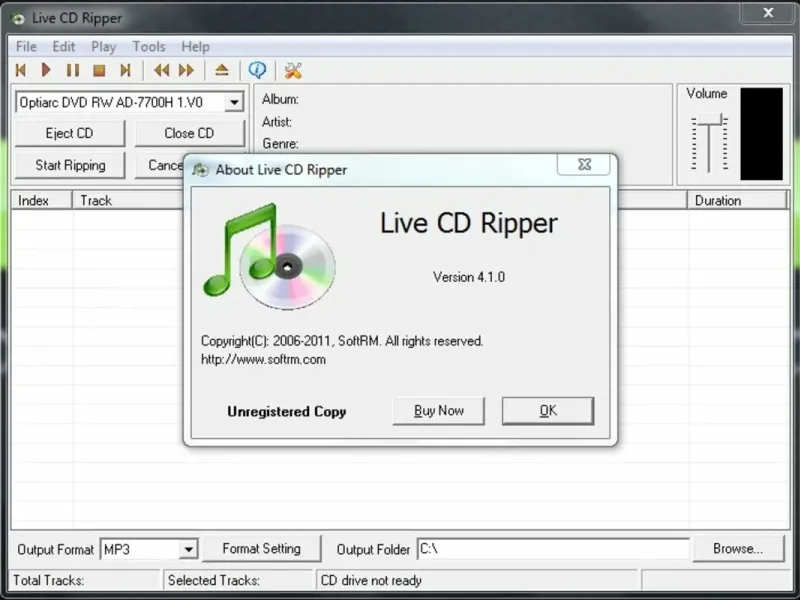
Task: Click the Live CD Ripper title bar icon
Action: [17, 18]
